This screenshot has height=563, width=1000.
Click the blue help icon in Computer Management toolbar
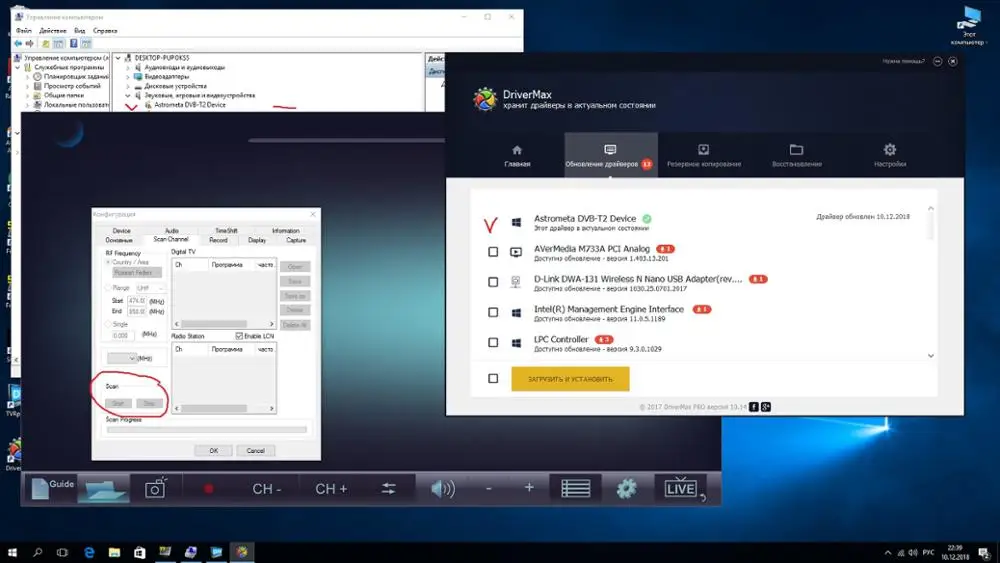73,43
